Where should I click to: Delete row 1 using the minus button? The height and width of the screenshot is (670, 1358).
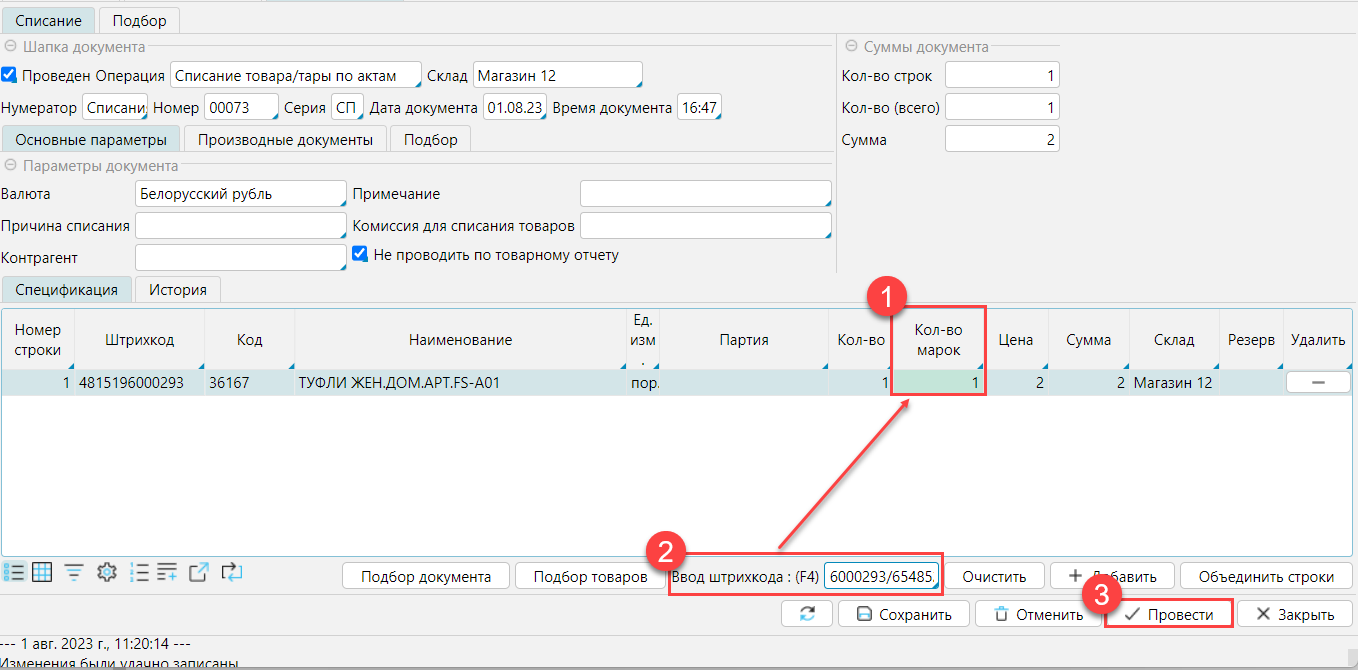coord(1317,382)
